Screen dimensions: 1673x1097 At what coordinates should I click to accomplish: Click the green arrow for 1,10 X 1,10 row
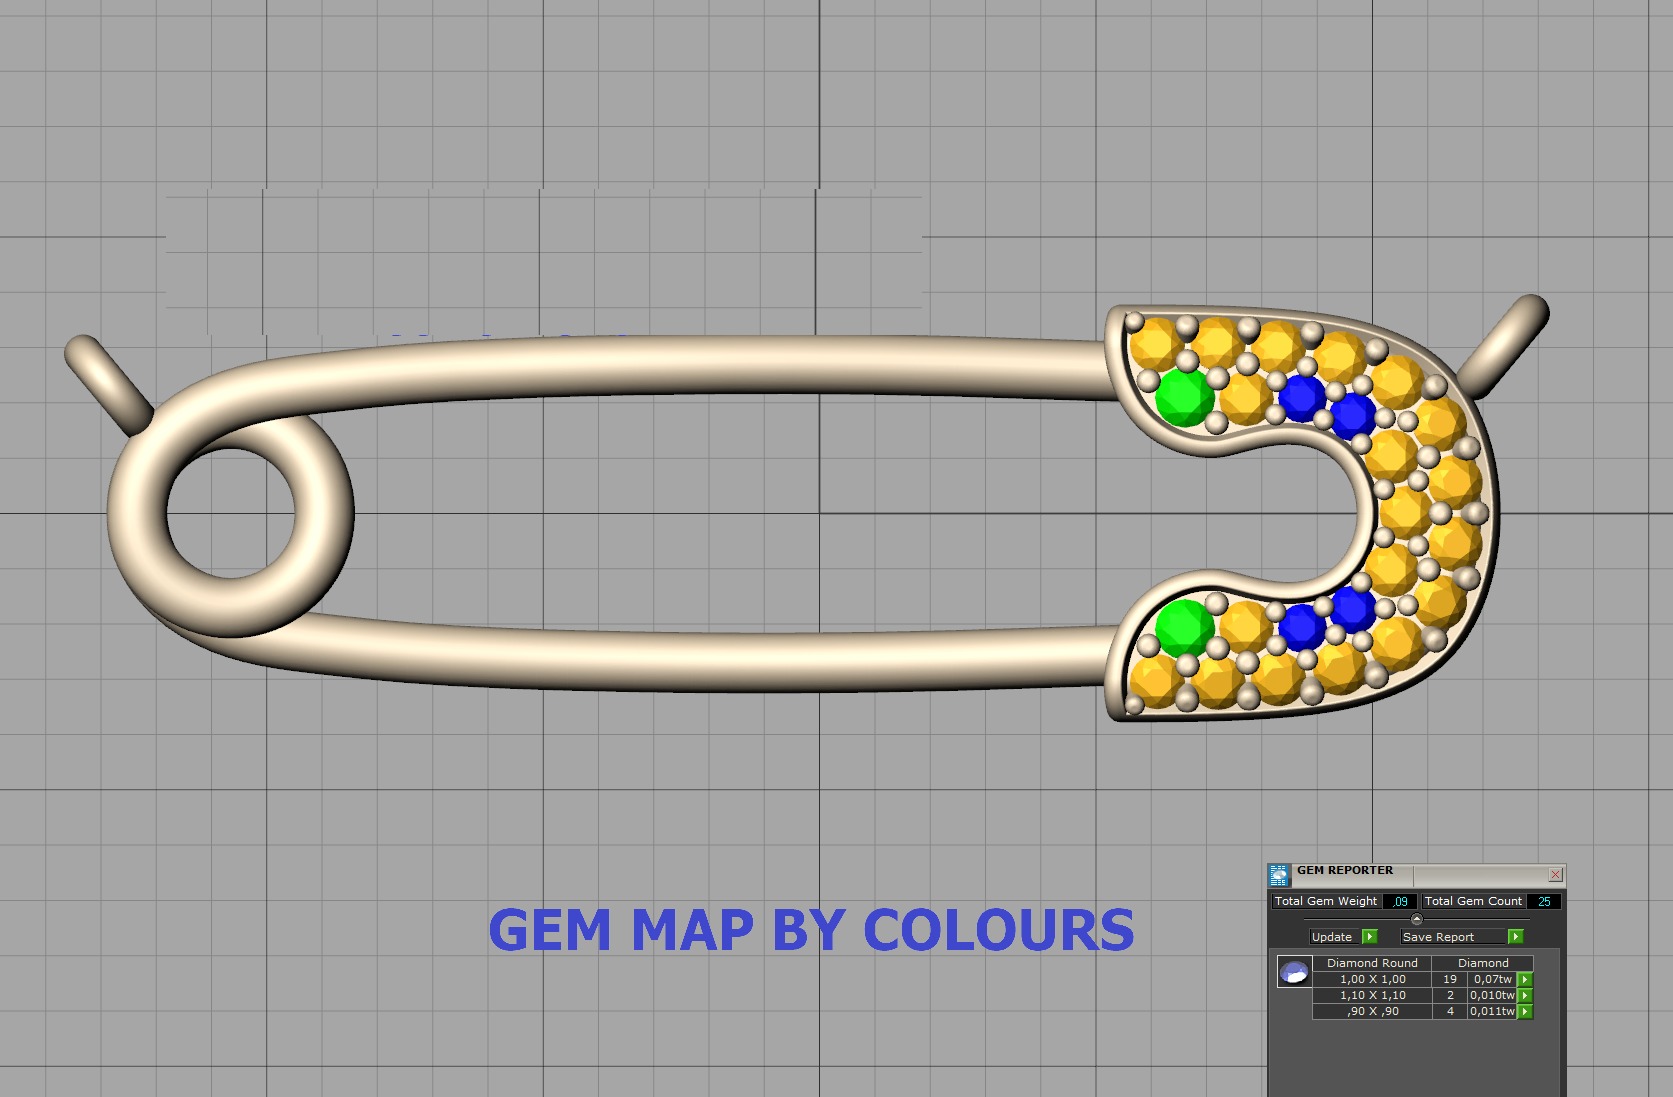pyautogui.click(x=1525, y=996)
